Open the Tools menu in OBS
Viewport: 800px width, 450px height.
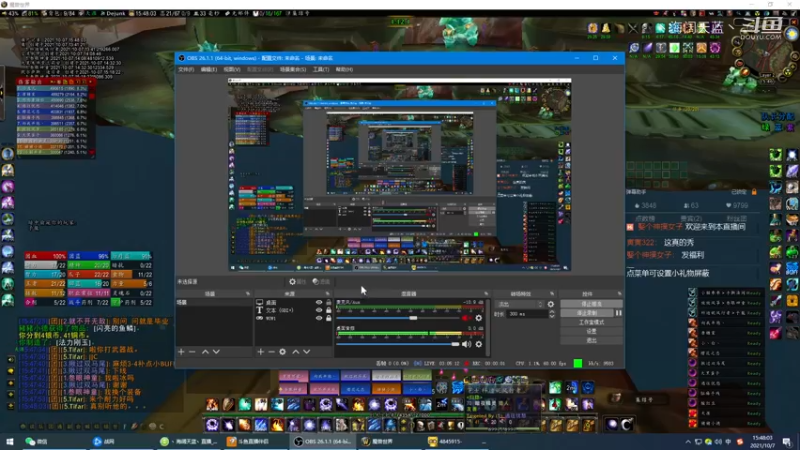tap(320, 69)
